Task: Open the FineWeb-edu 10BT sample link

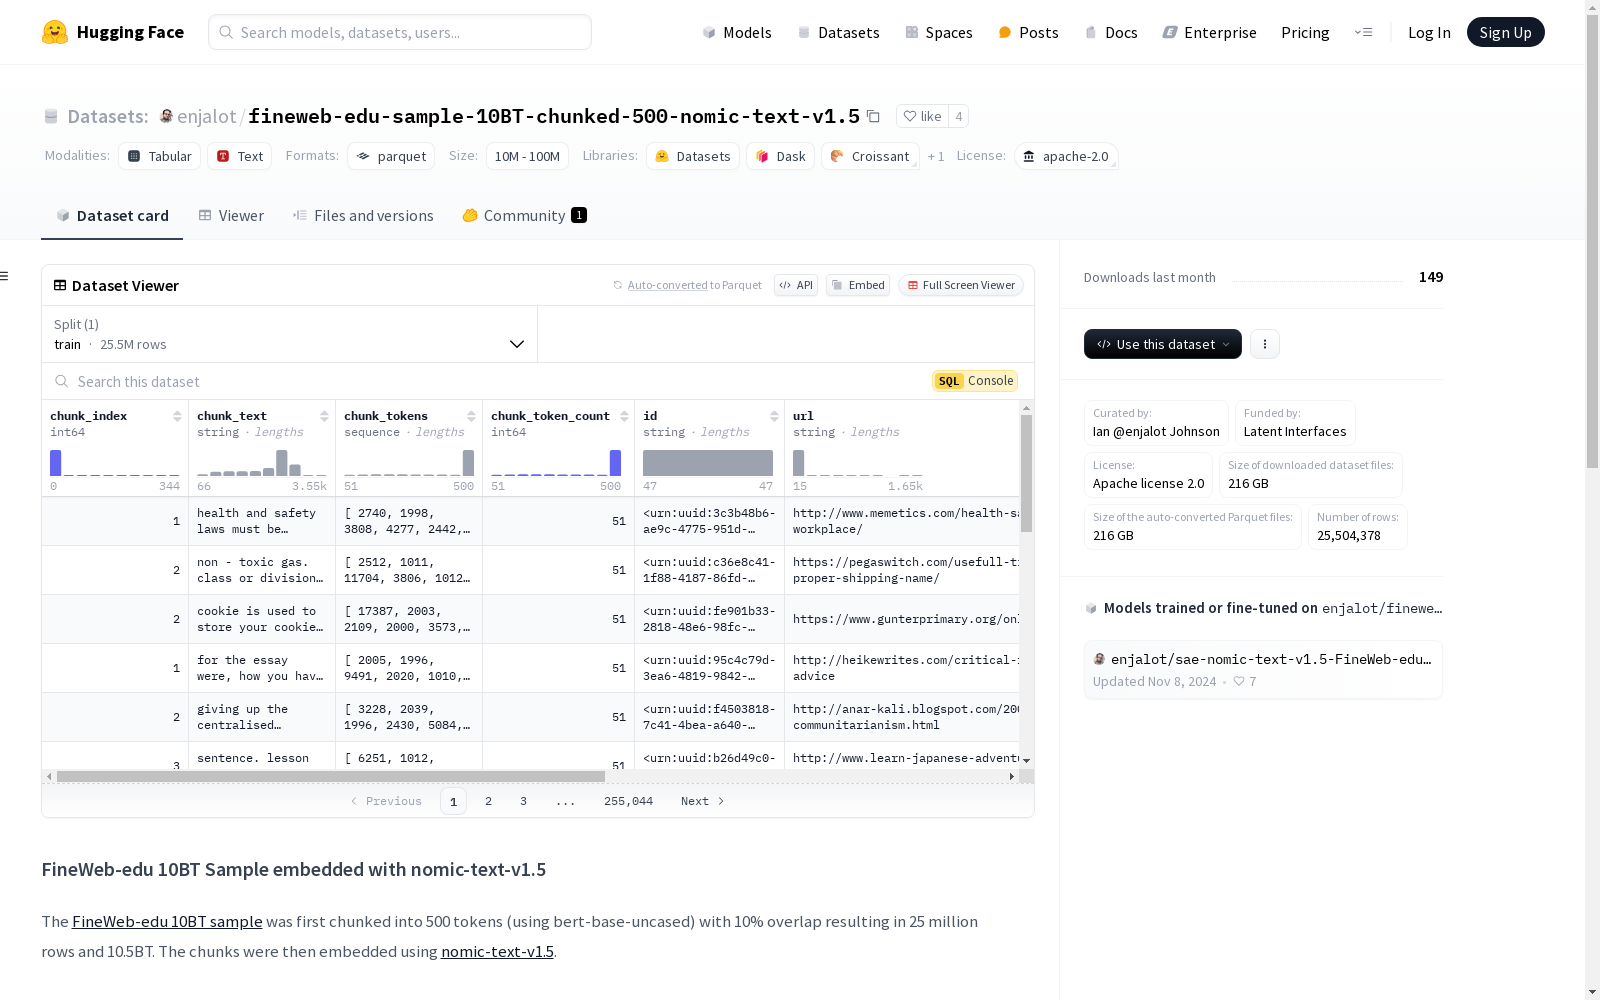Action: click(167, 921)
